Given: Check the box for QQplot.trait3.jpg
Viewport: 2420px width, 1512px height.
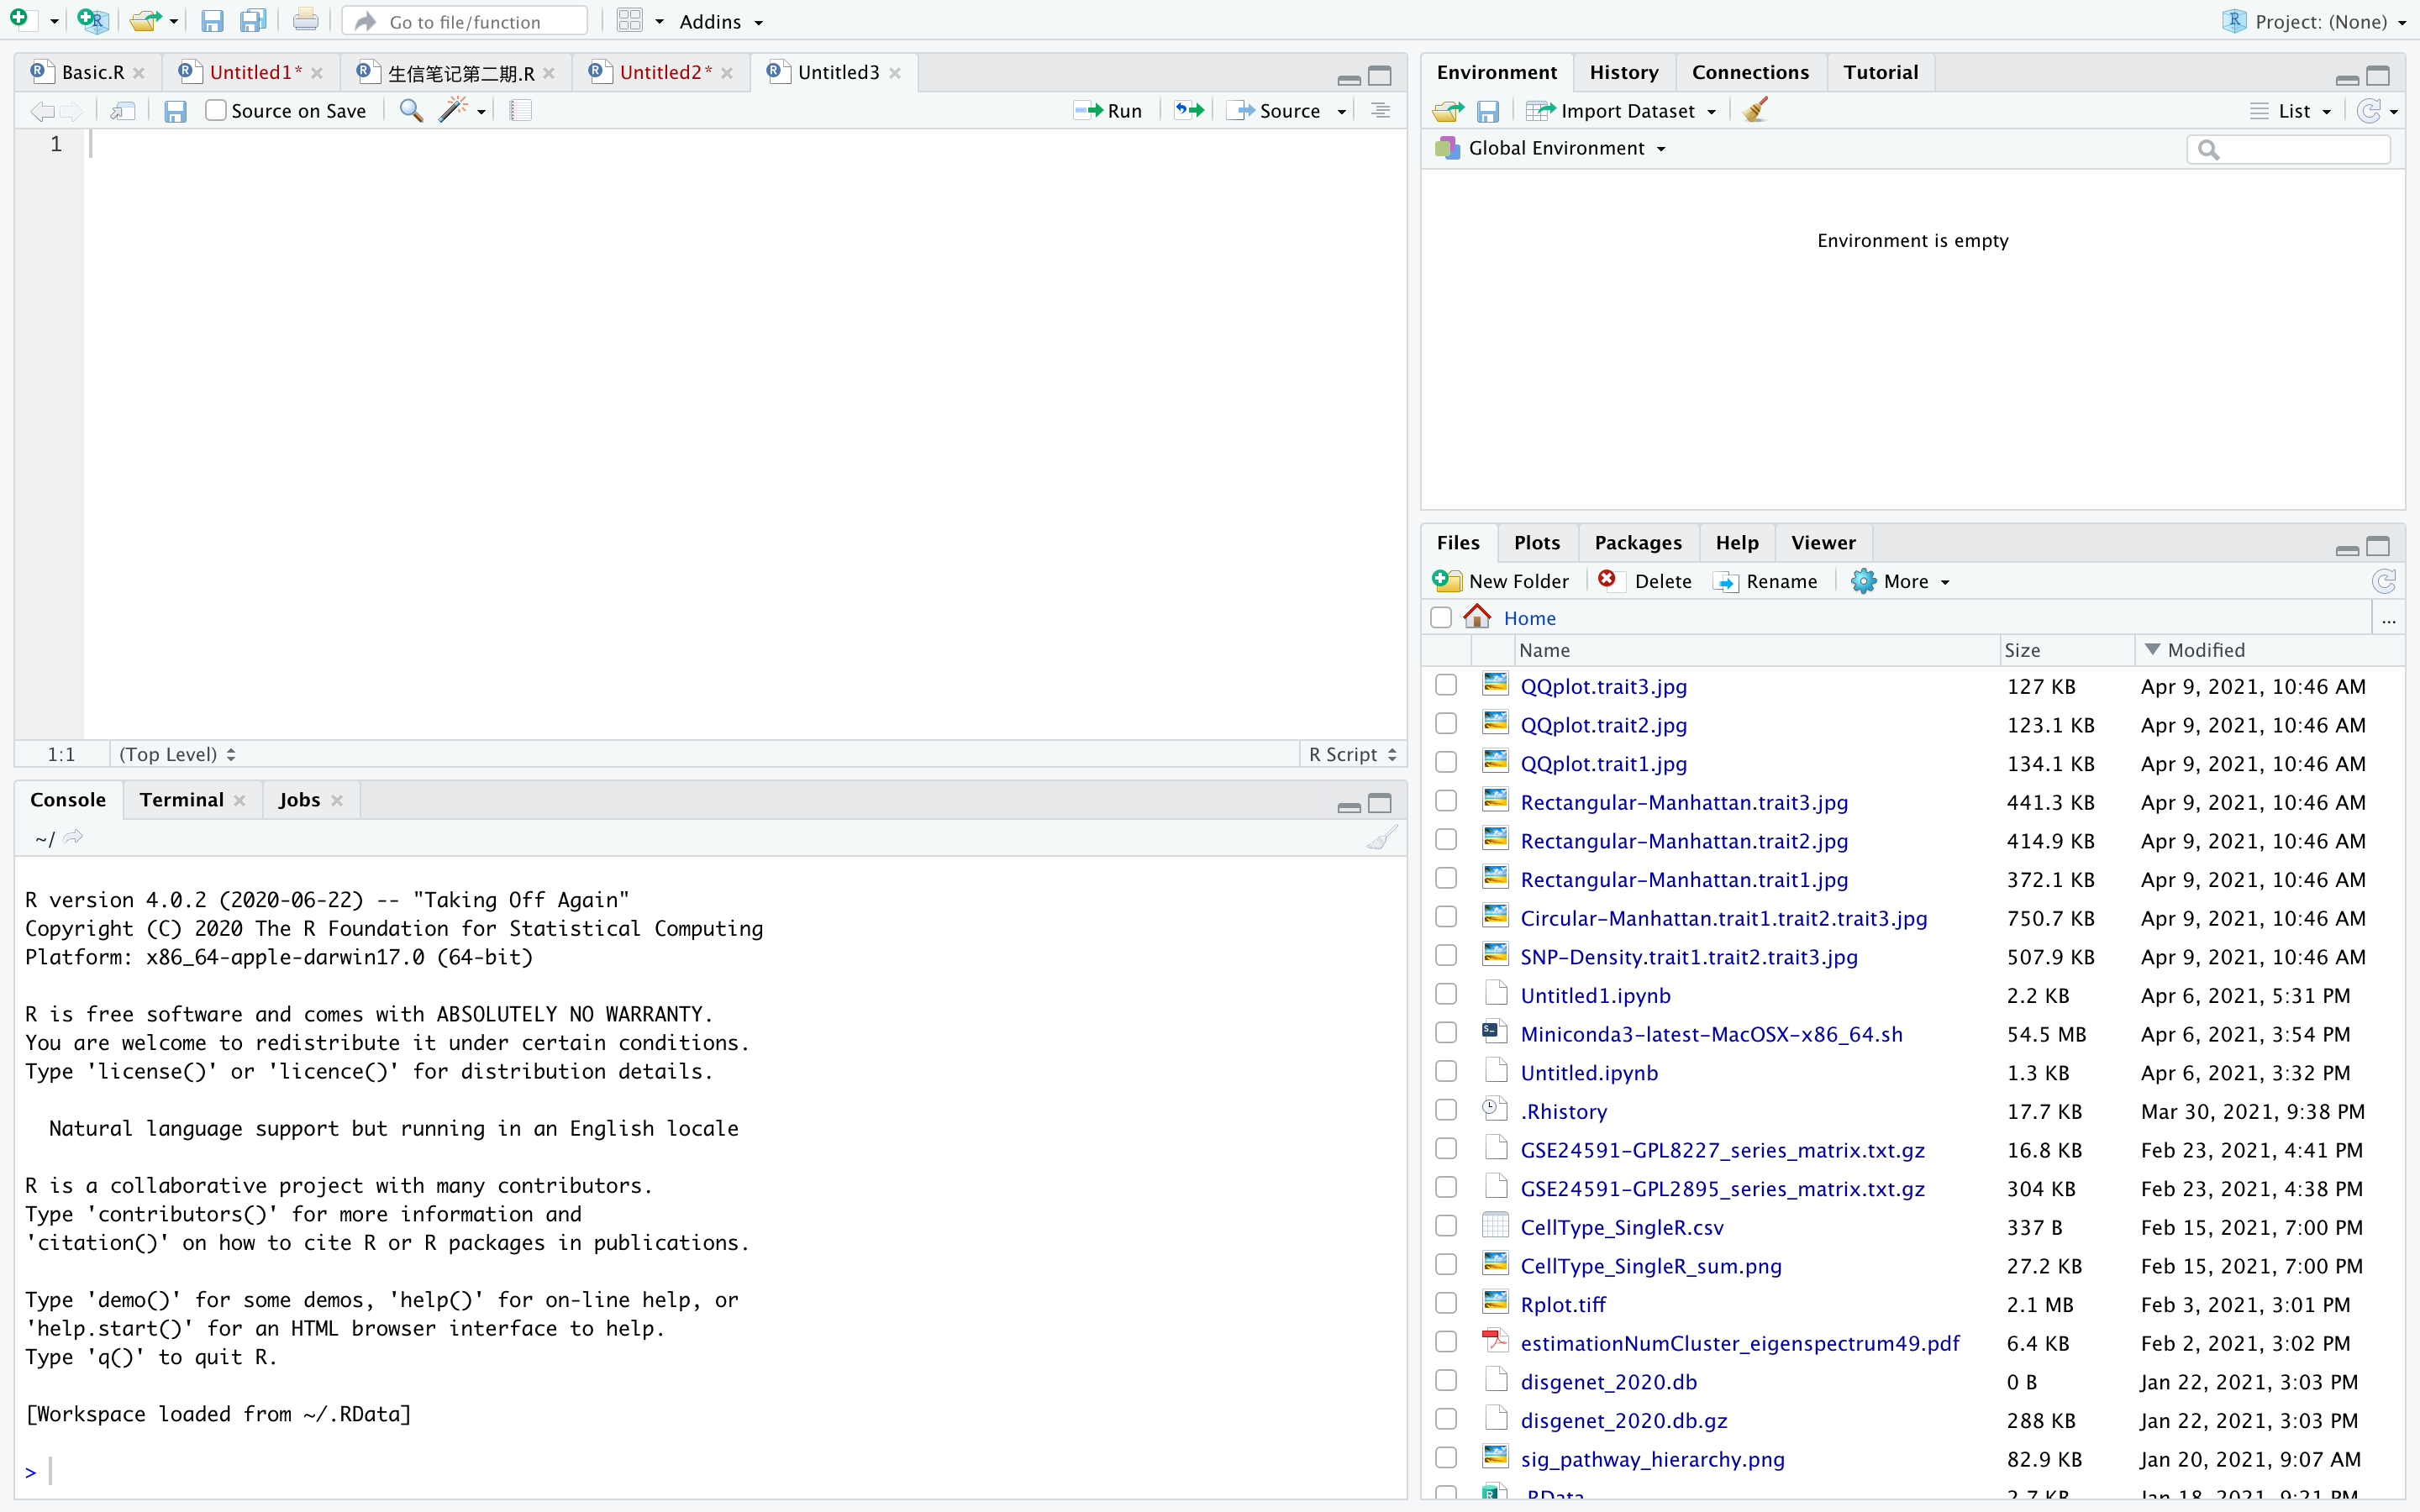Looking at the screenshot, I should click(1446, 686).
